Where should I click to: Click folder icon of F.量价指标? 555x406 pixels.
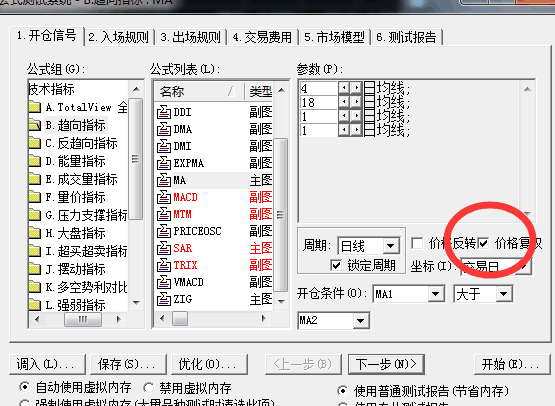pos(35,197)
